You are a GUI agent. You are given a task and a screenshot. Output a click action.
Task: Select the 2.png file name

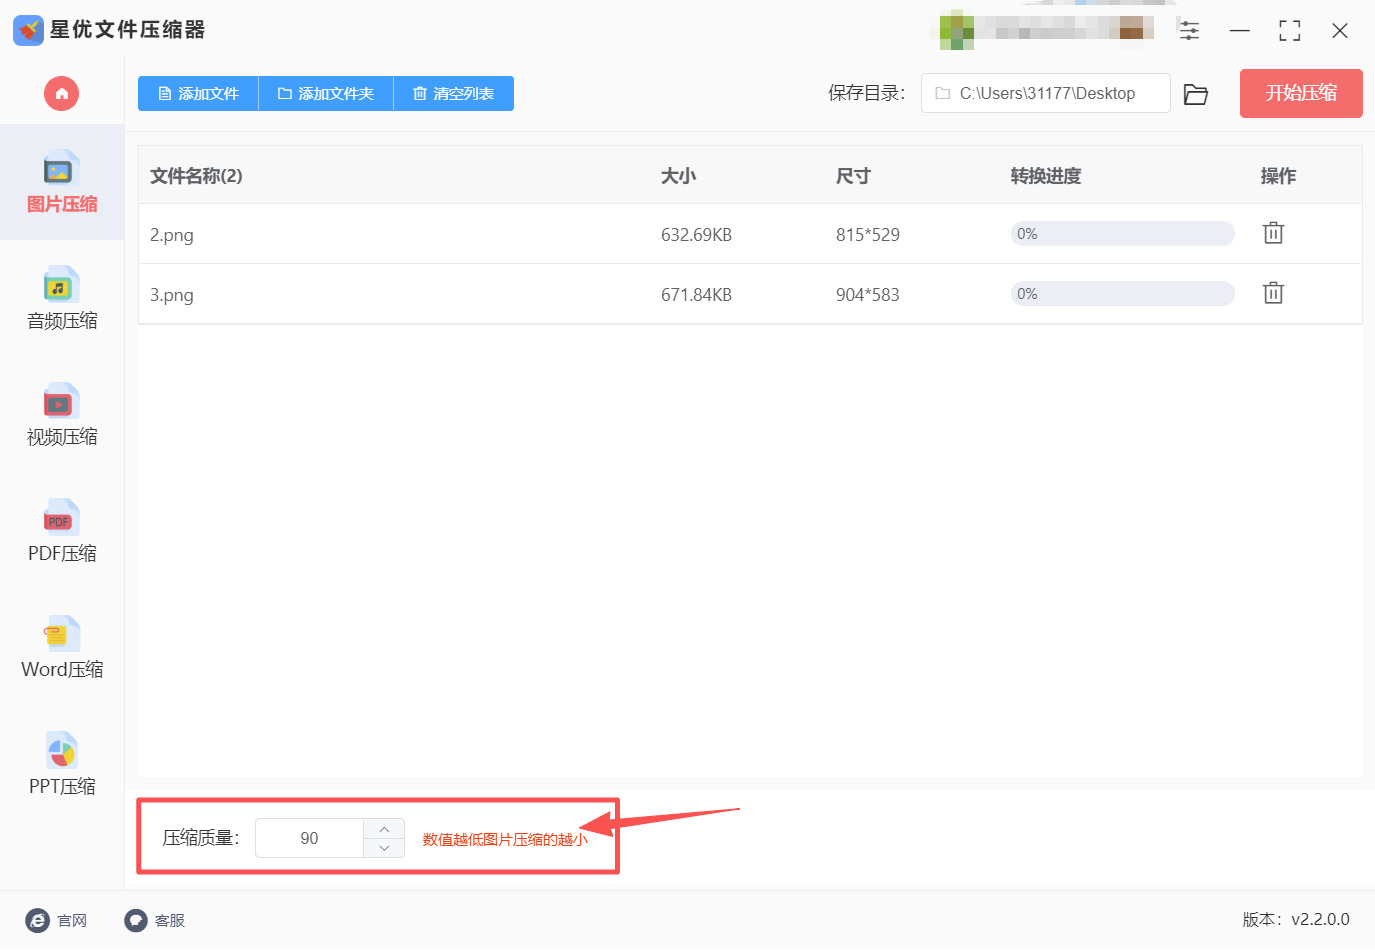tap(172, 235)
